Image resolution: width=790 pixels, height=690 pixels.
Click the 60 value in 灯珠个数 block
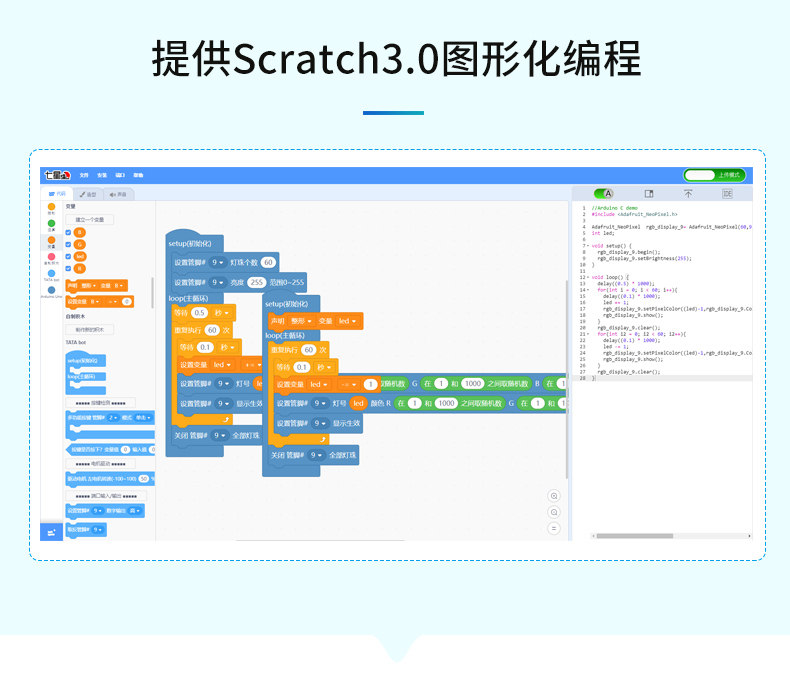point(269,262)
